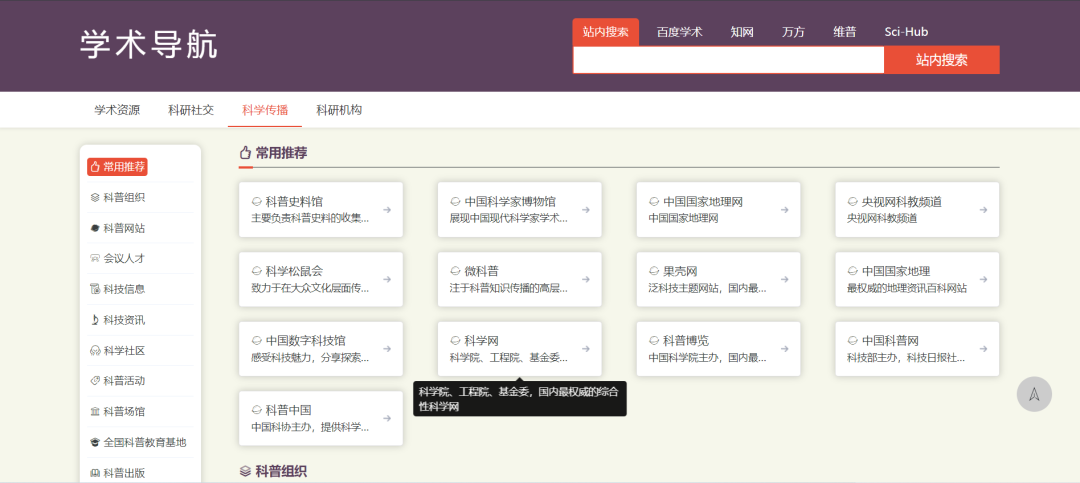The width and height of the screenshot is (1080, 483).
Task: Open the 科普博览 link
Action: pyautogui.click(x=718, y=349)
